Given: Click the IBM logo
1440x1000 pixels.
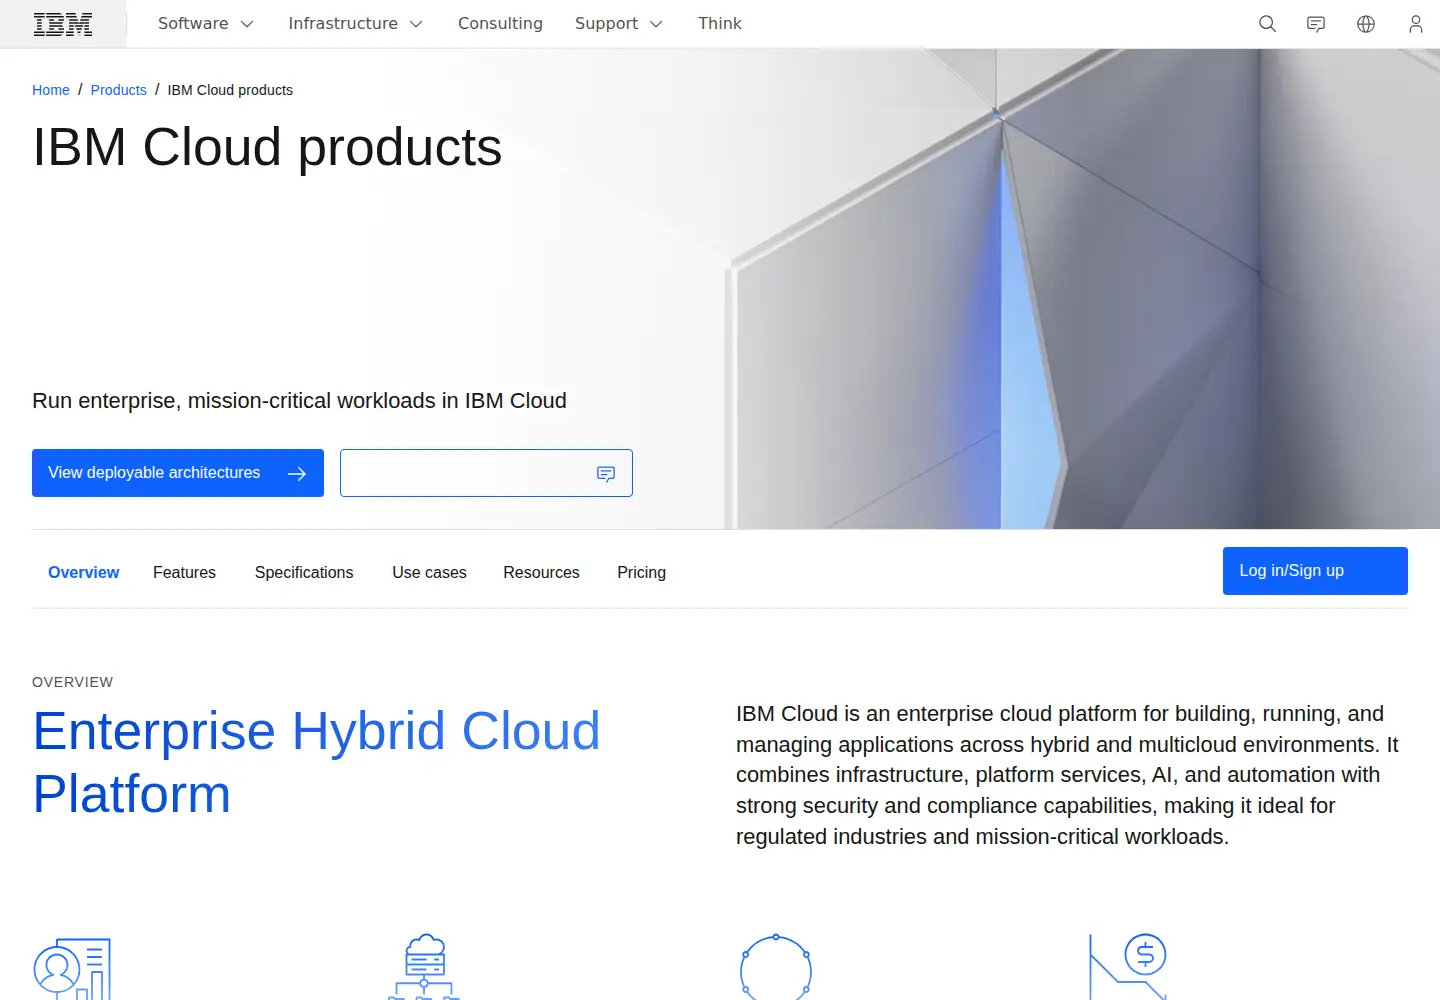Looking at the screenshot, I should coord(63,24).
